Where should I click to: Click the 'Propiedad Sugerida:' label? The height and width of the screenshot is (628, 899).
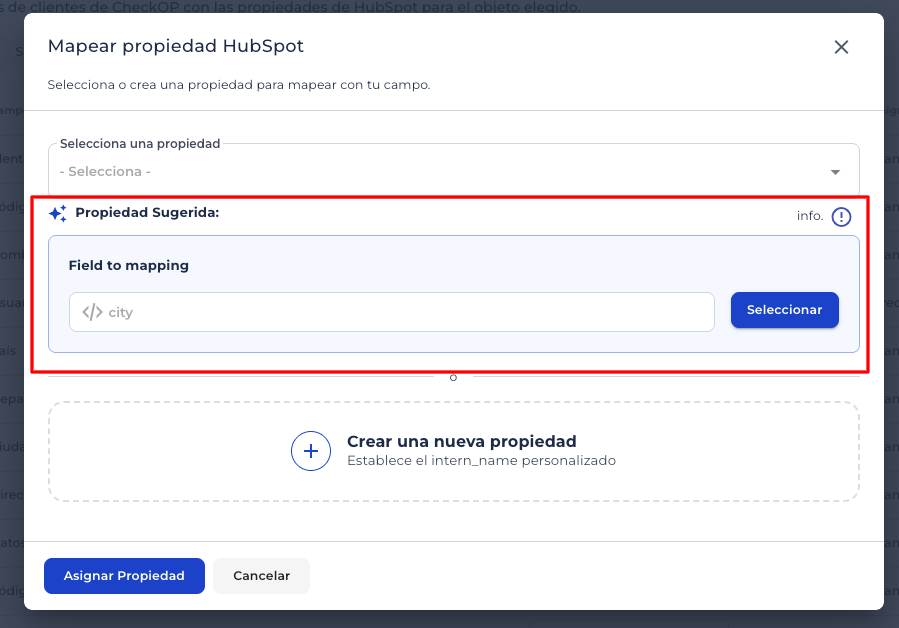pos(147,213)
